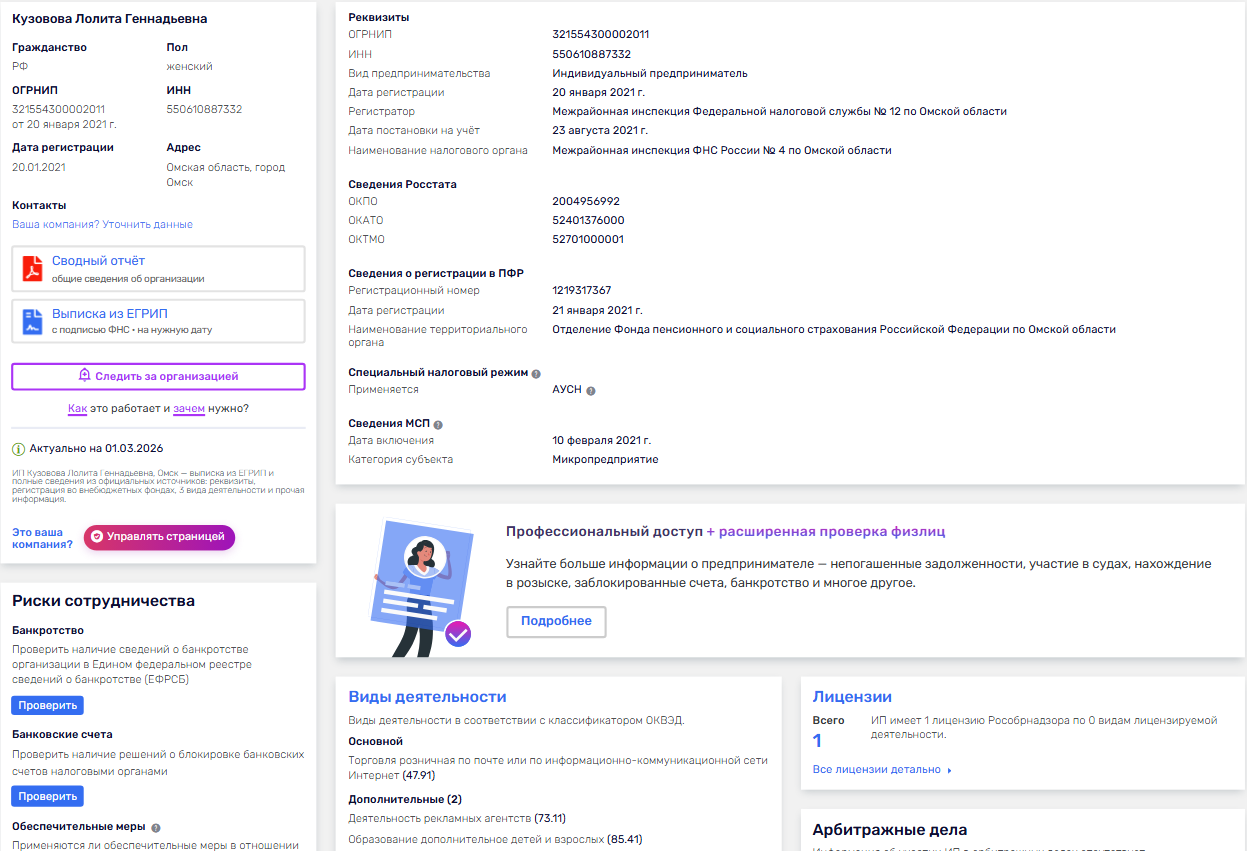Image resolution: width=1247 pixels, height=851 pixels.
Task: Click the bell icon inside Следить за организацией
Action: (x=85, y=376)
